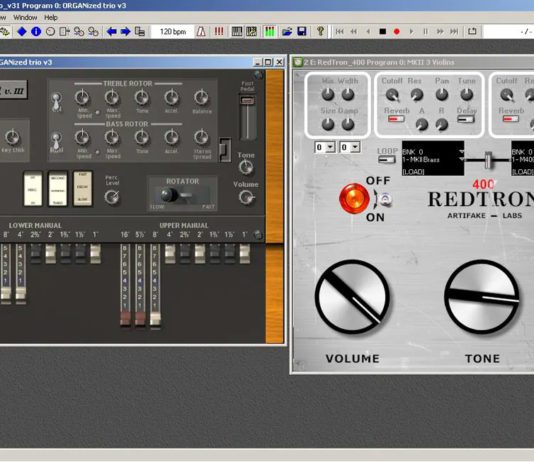Toggle the Delay switch in RedTron
Screen dimensions: 534x462
[466, 119]
